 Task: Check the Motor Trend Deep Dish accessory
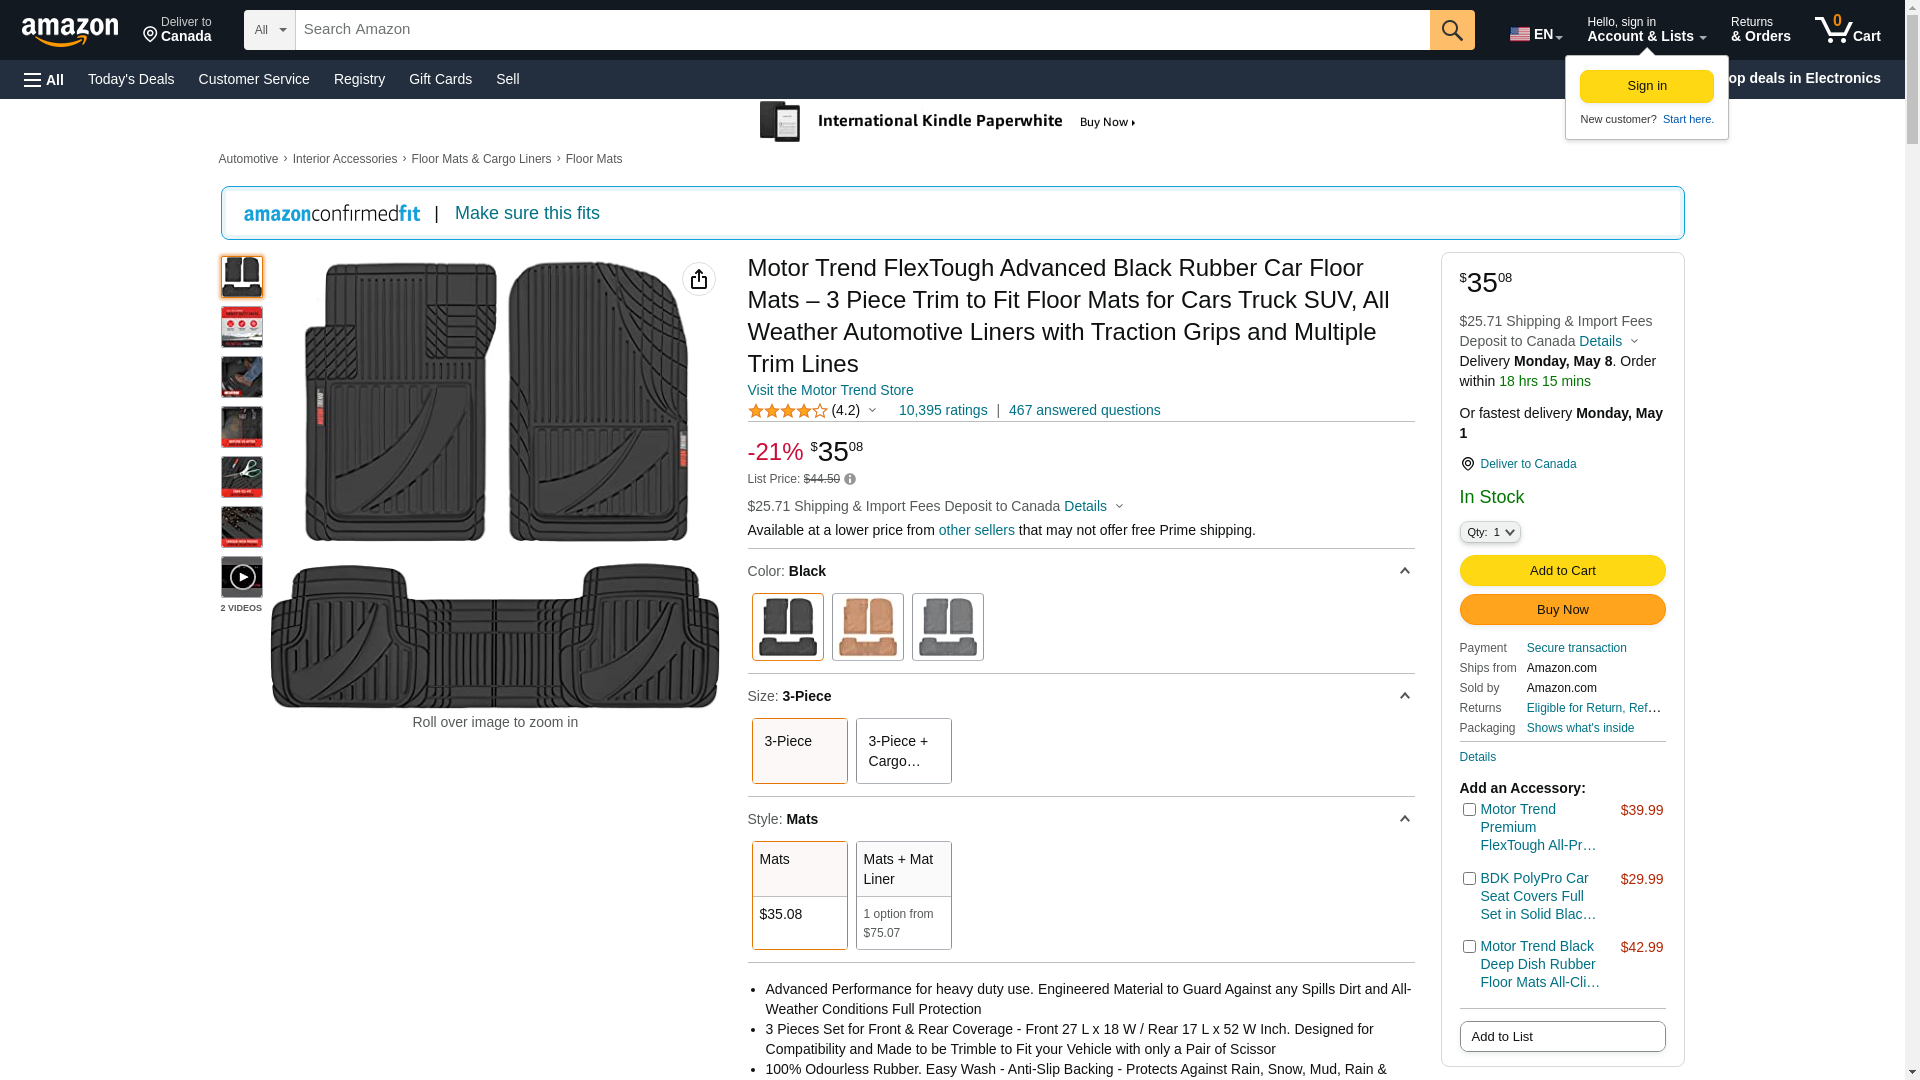coord(1468,947)
